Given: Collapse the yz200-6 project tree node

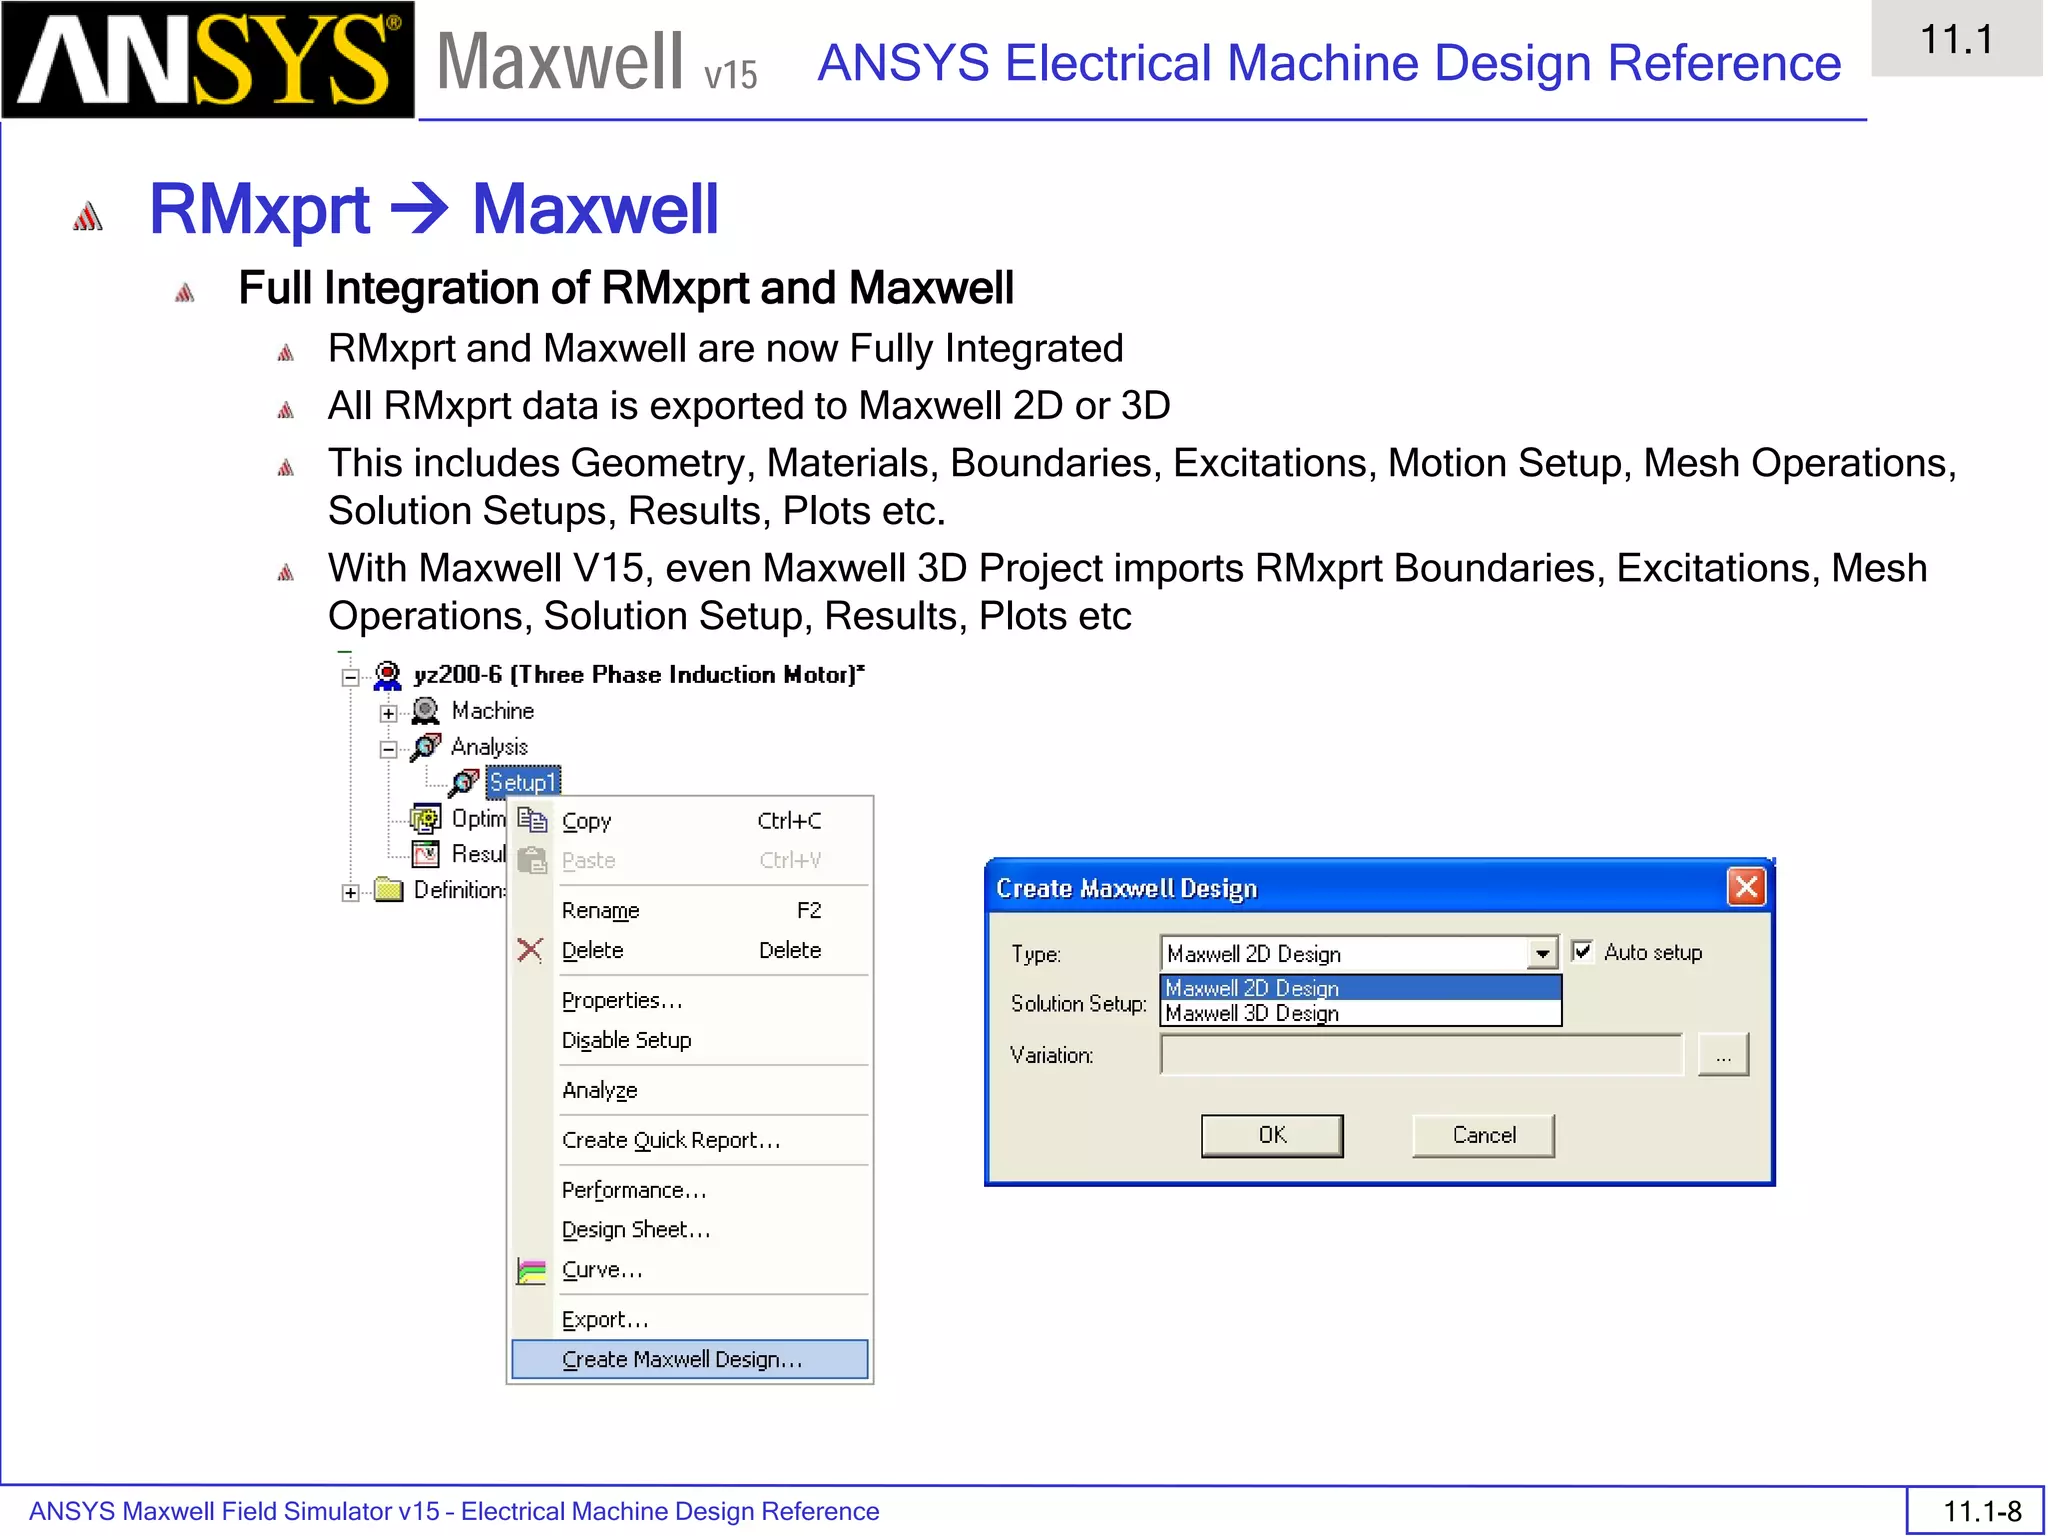Looking at the screenshot, I should pos(350,677).
